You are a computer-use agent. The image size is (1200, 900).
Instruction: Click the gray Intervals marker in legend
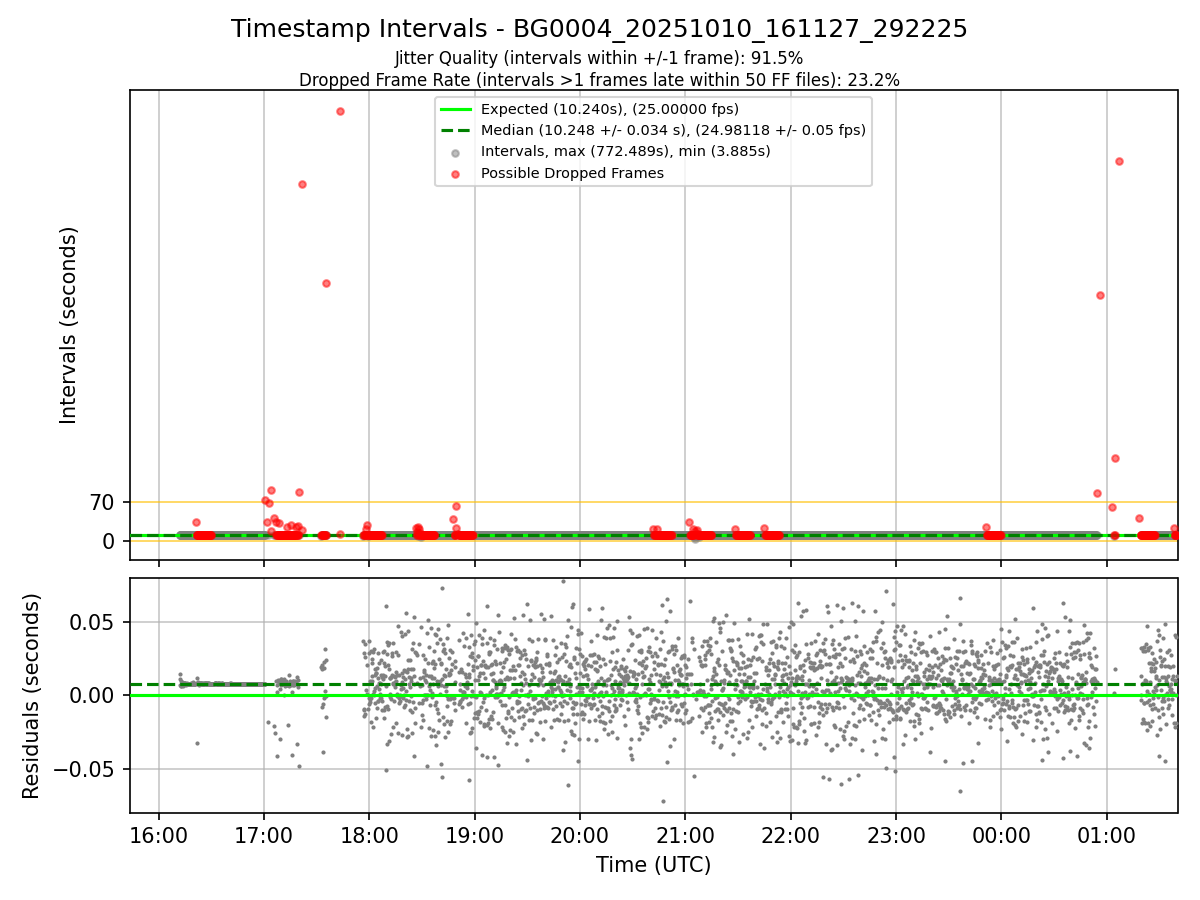(455, 152)
